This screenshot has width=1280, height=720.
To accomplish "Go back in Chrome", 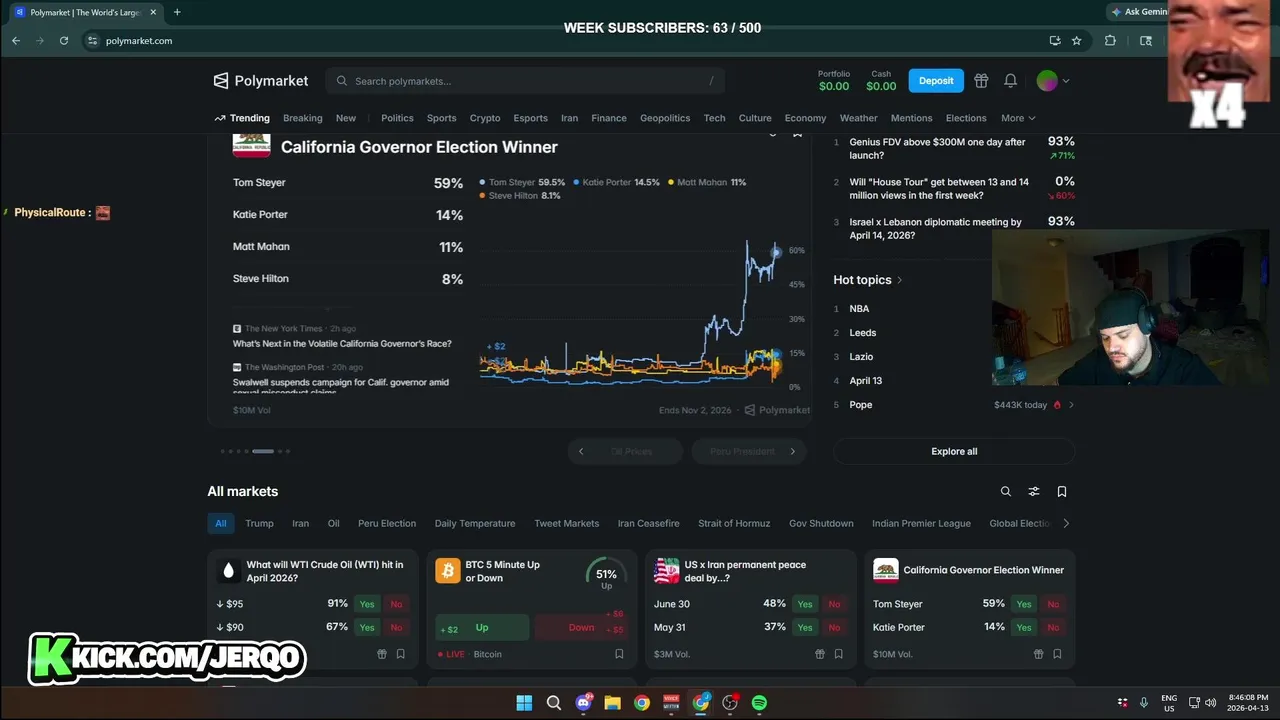I will [x=16, y=41].
